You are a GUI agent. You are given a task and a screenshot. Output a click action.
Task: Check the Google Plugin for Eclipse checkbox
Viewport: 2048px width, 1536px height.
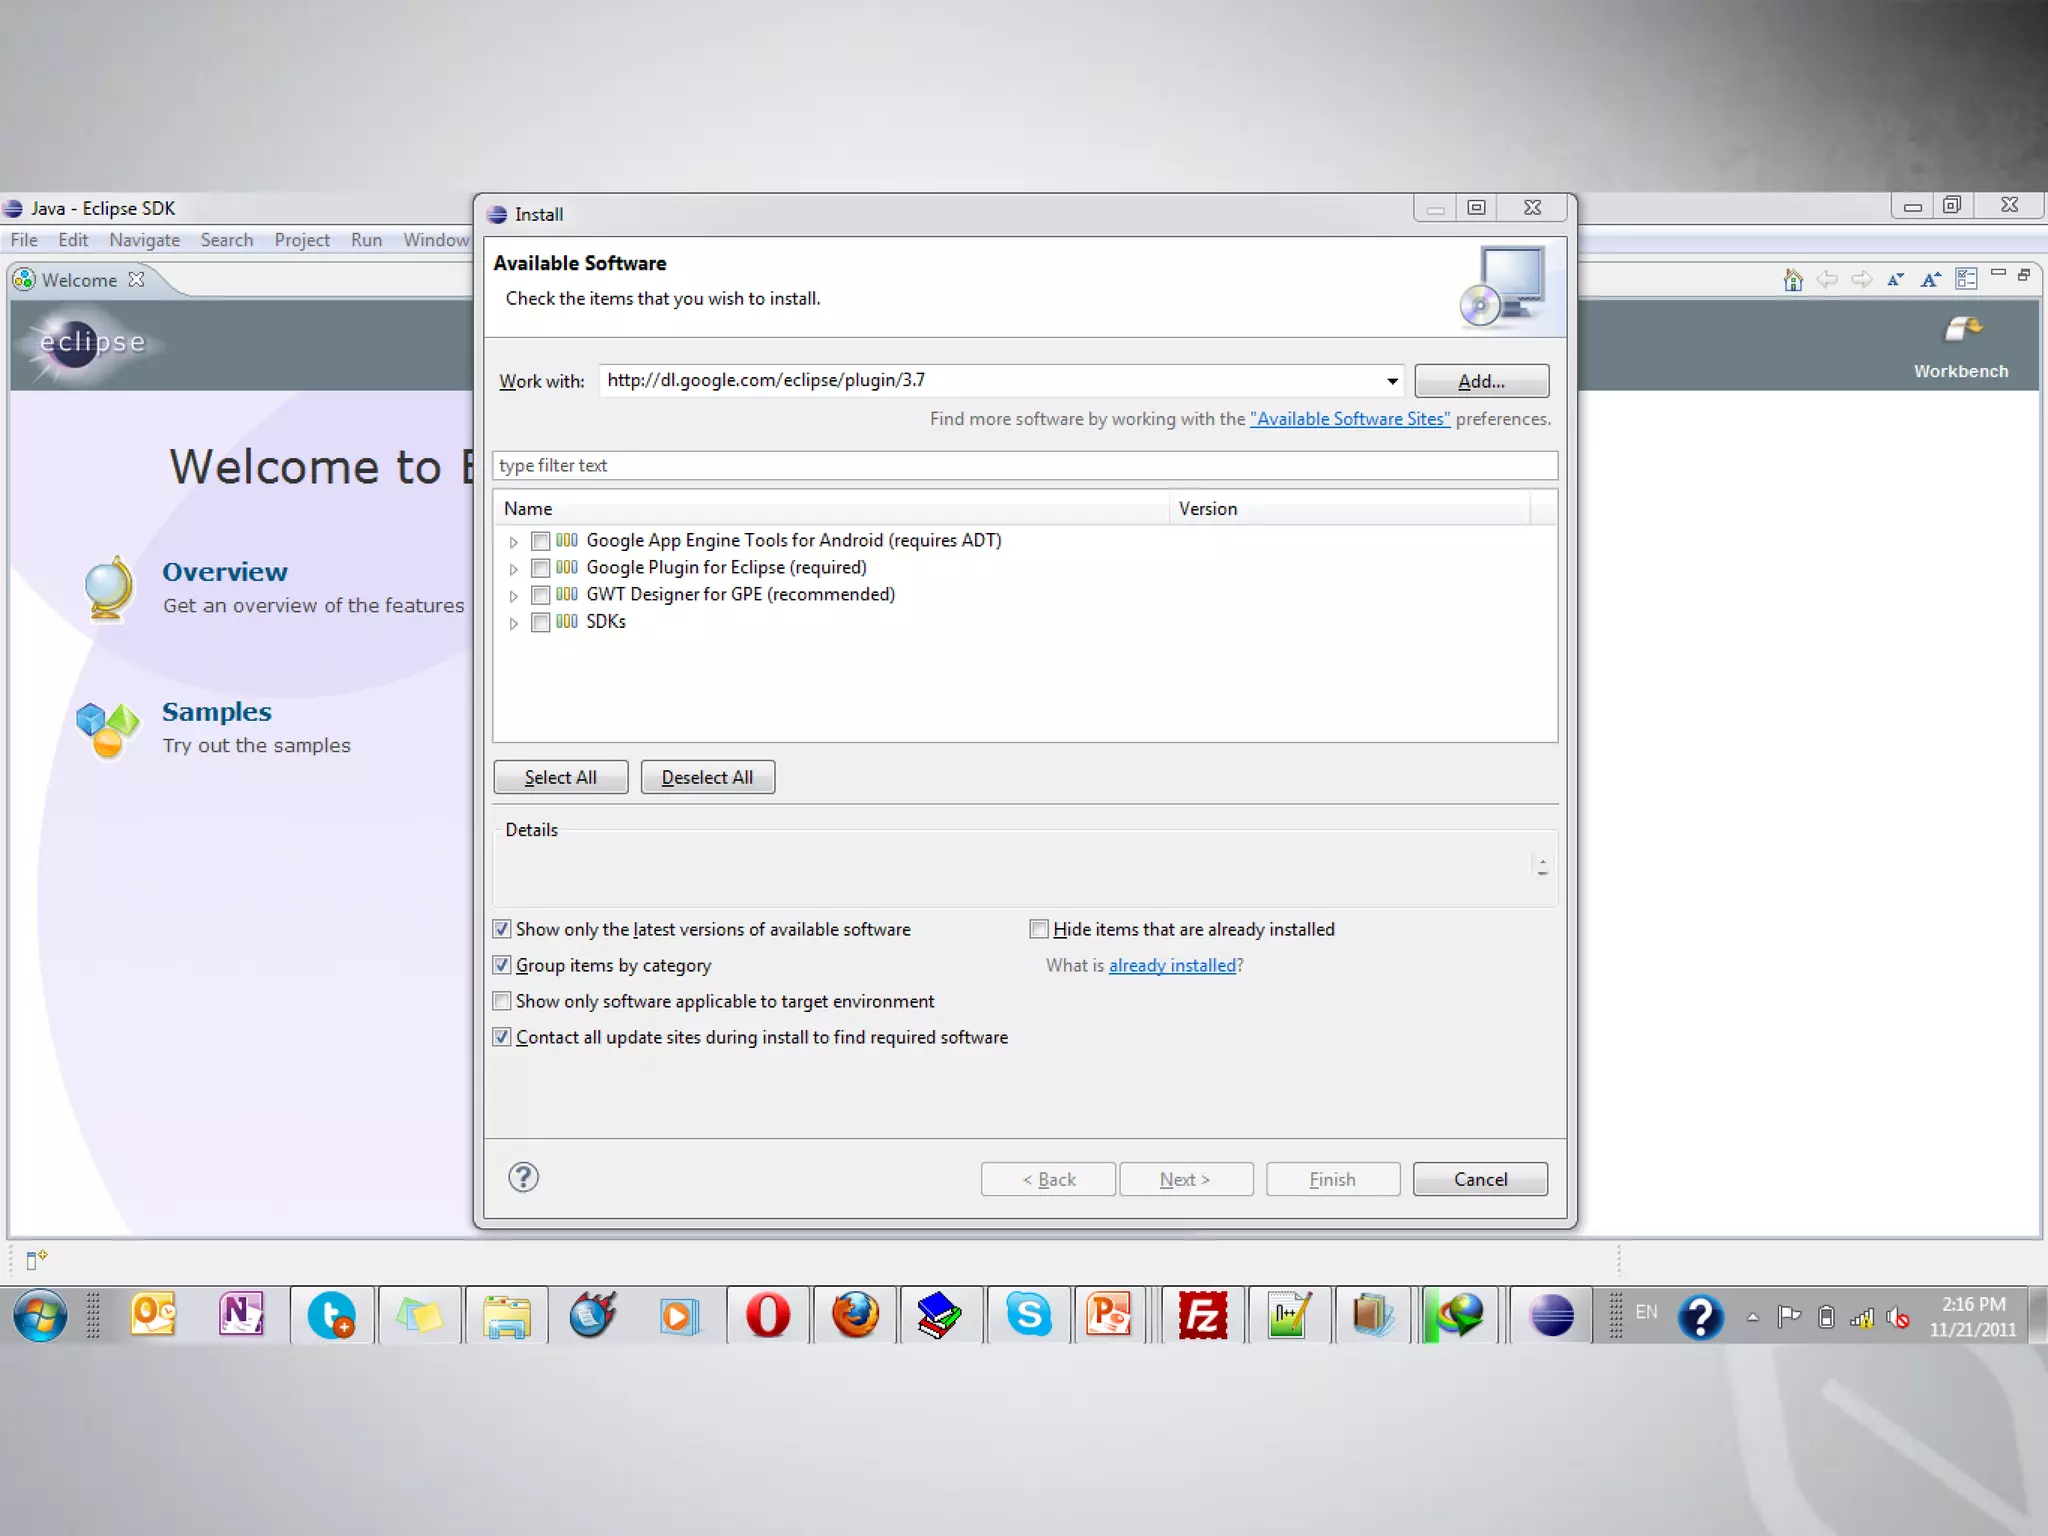click(x=540, y=568)
